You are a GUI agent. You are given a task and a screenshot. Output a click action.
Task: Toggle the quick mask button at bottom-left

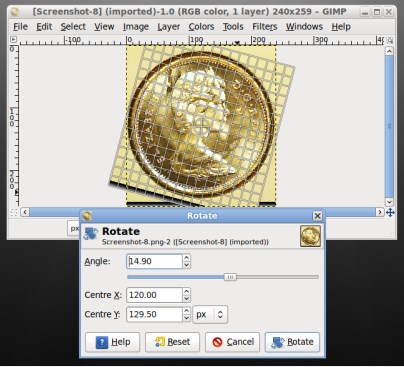pos(14,212)
